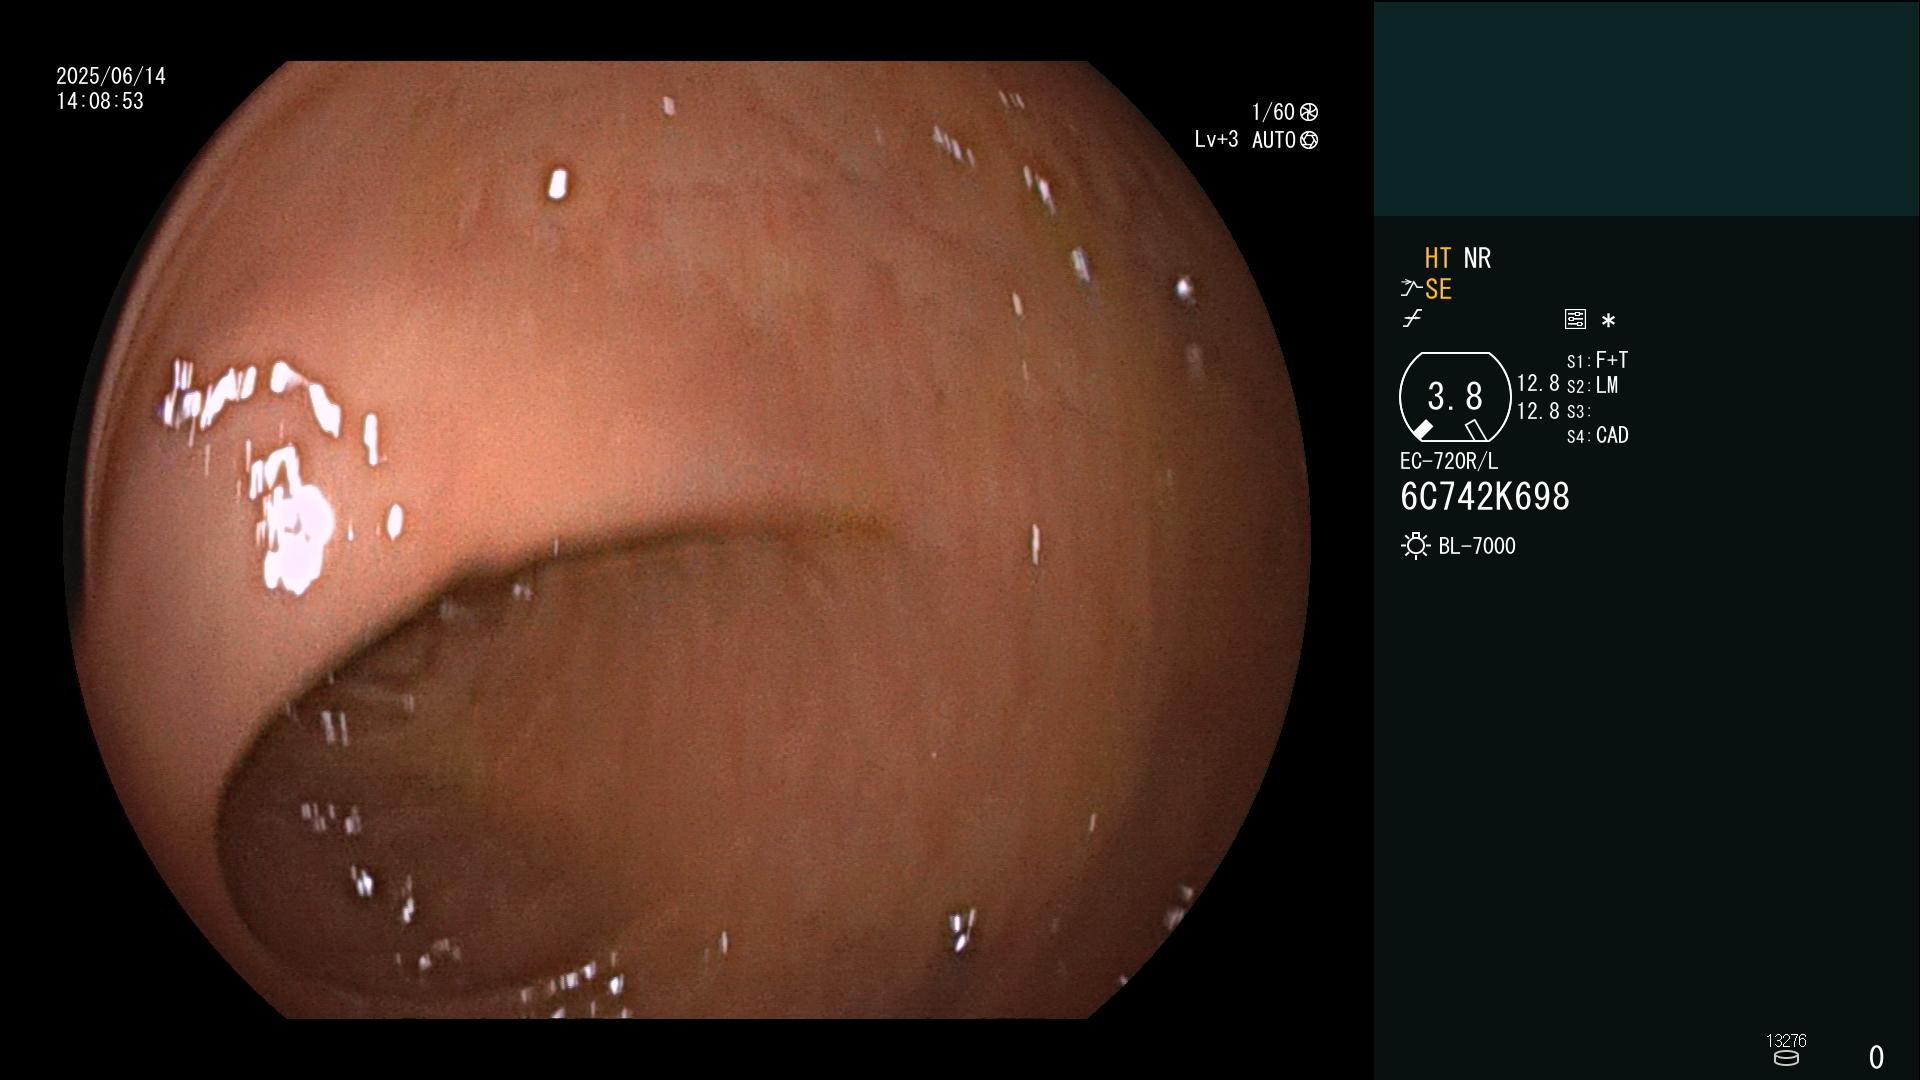Click the time 14:08:53
Image resolution: width=1920 pixels, height=1080 pixels.
[x=100, y=102]
